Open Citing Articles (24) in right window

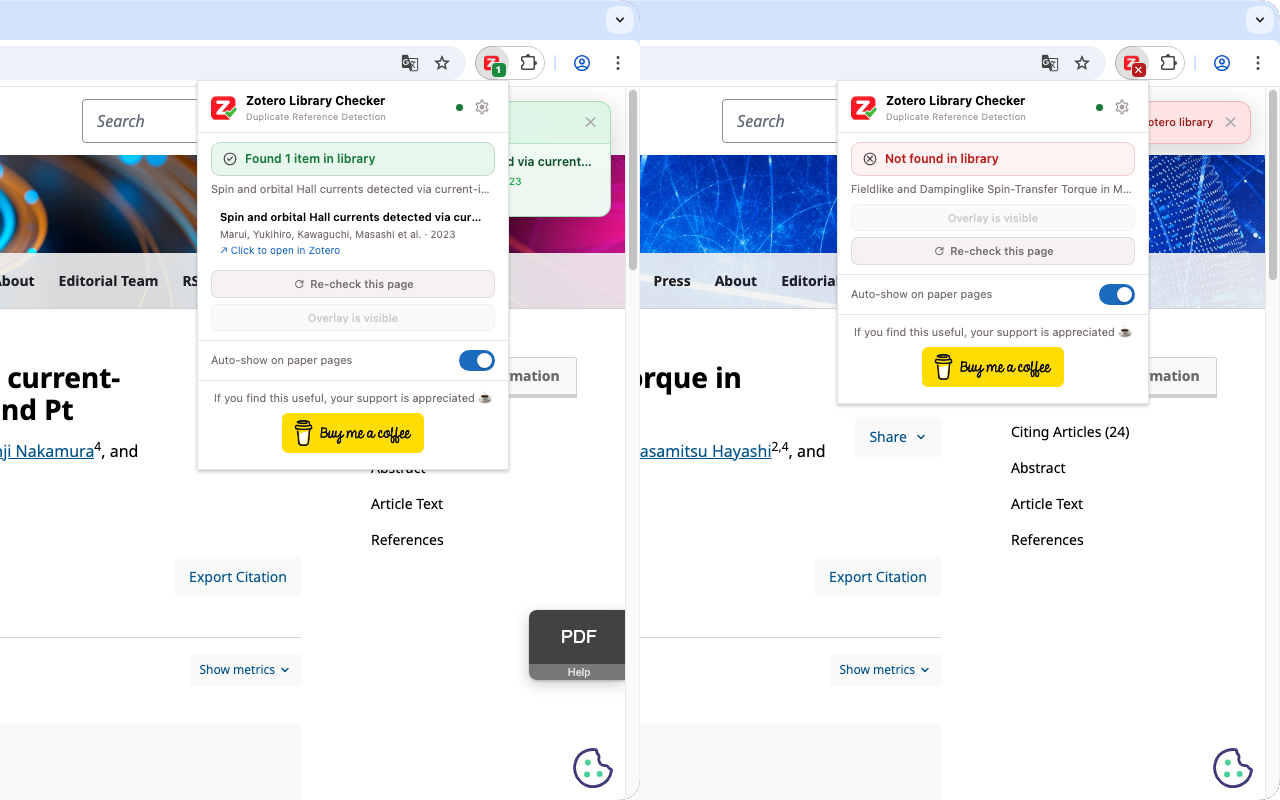click(x=1070, y=432)
